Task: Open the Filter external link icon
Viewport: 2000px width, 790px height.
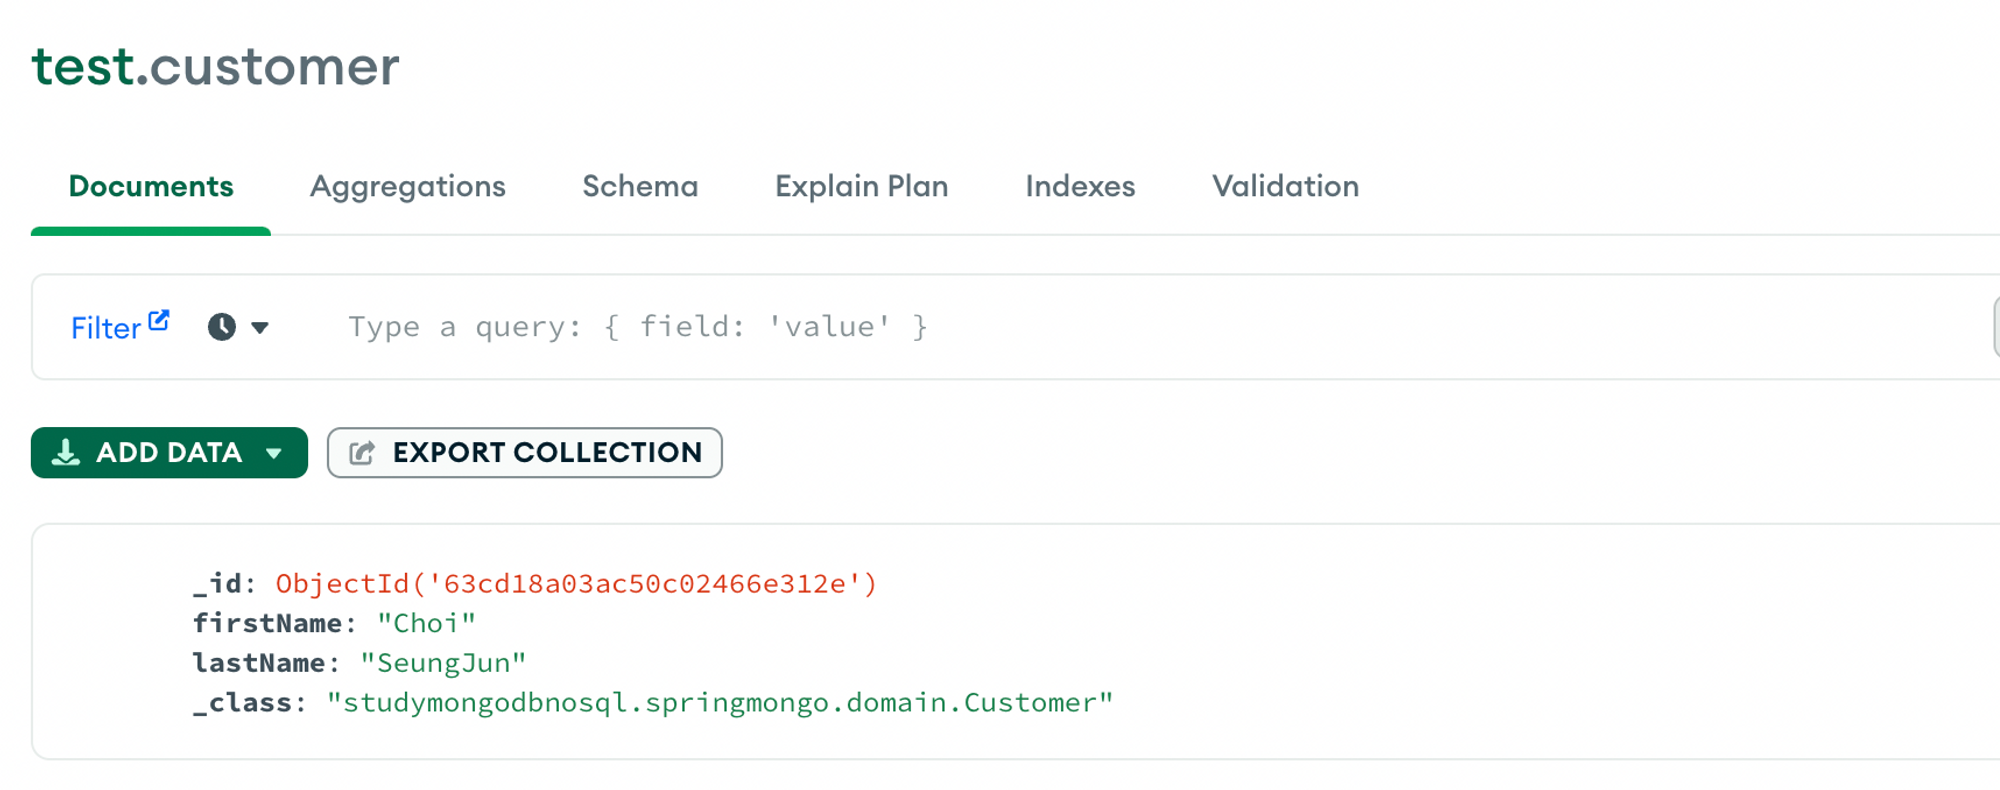Action: tap(159, 320)
